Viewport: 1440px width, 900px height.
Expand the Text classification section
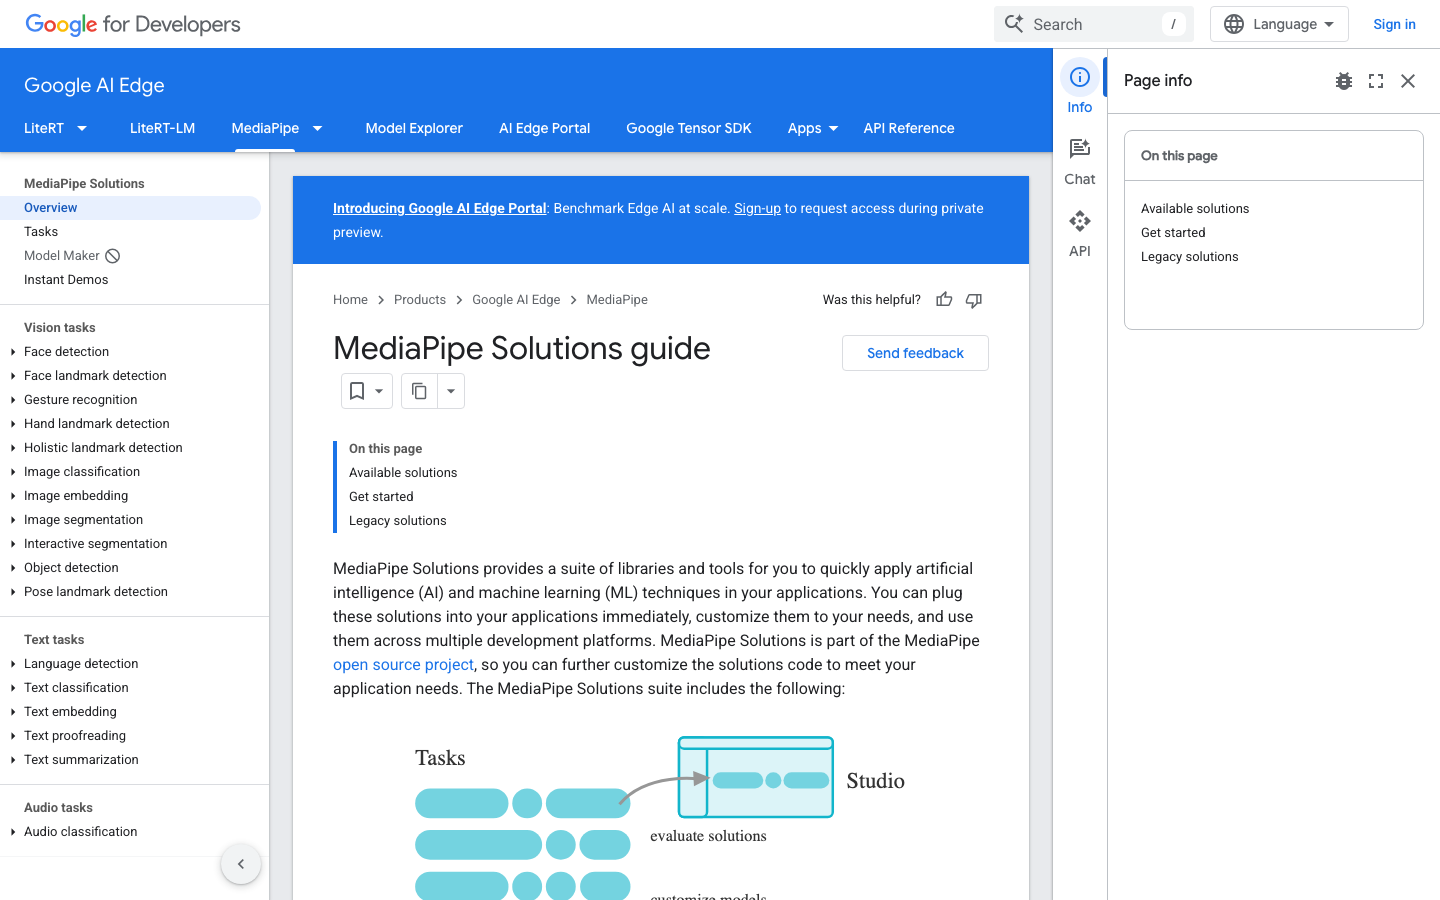tap(13, 688)
